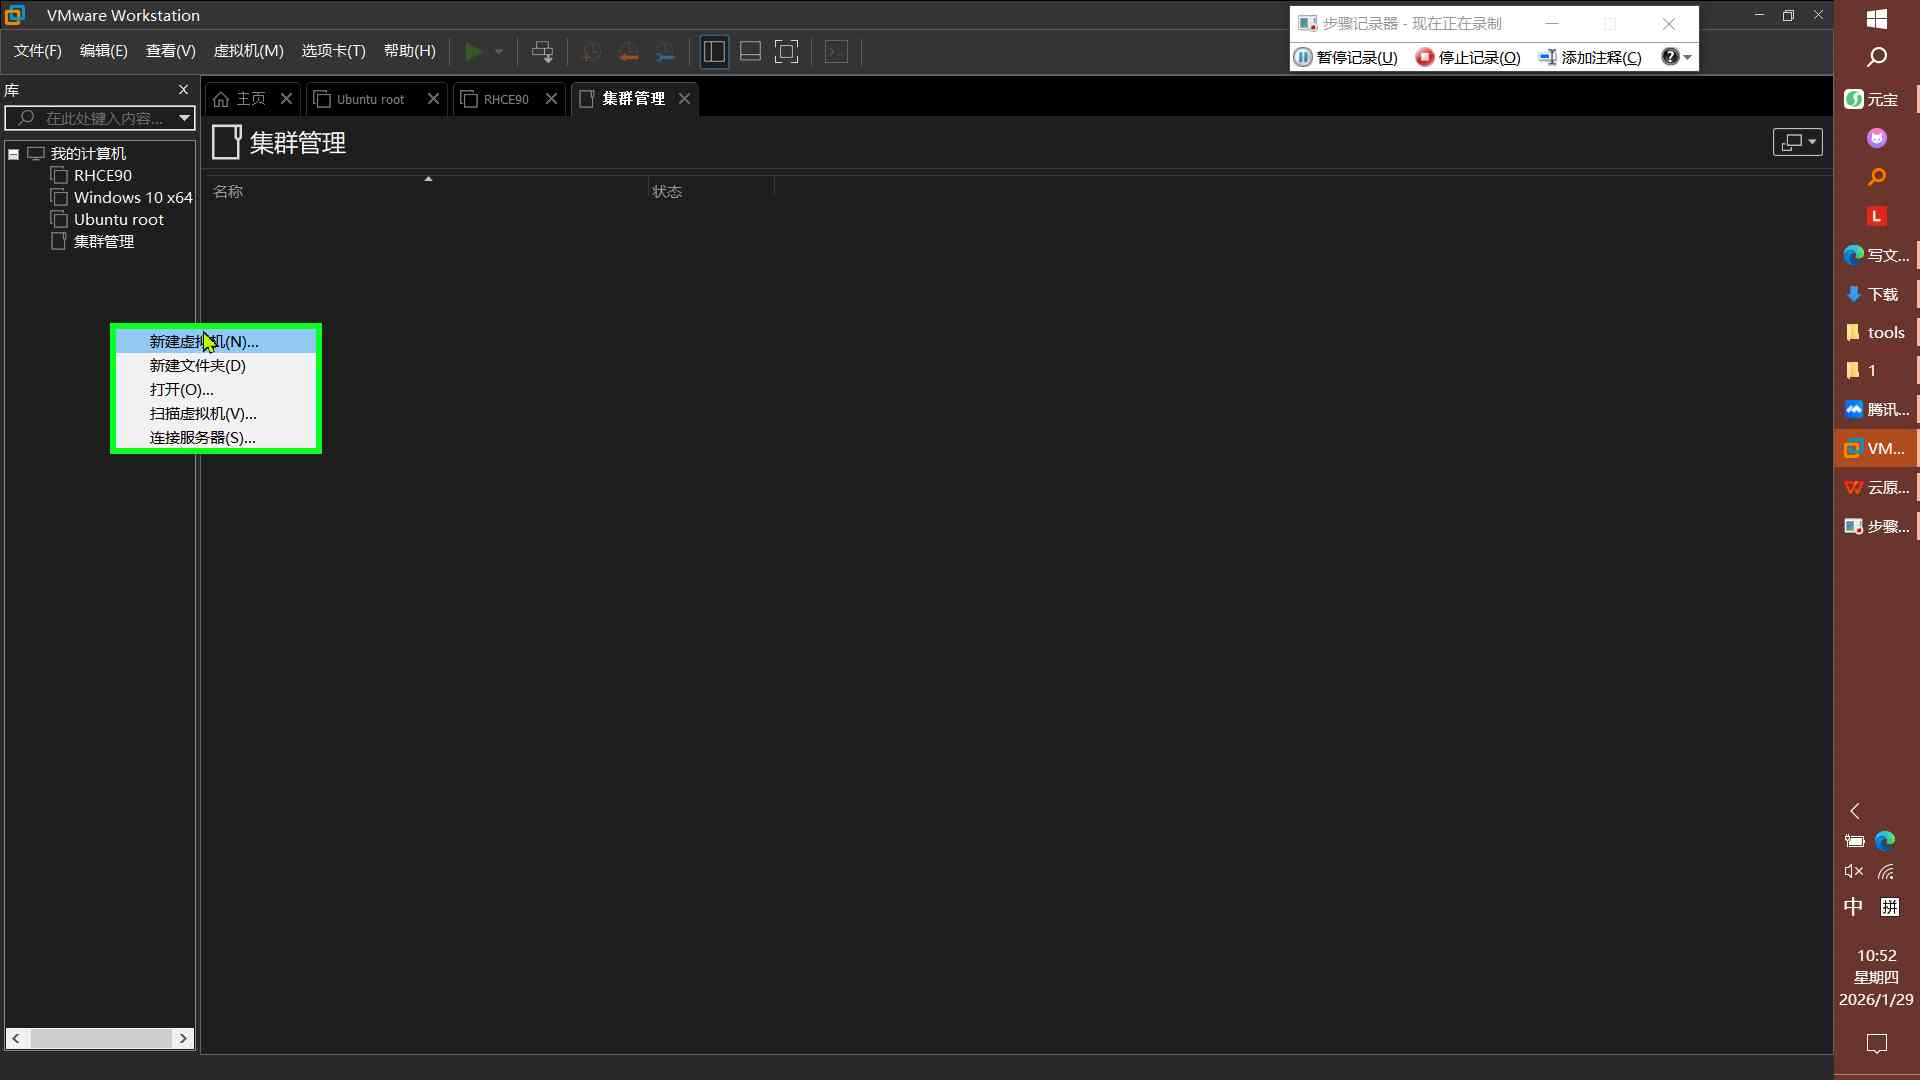Viewport: 1920px width, 1080px height.
Task: Click 停止记录(O) in the Steps Recorder
Action: tap(1468, 57)
